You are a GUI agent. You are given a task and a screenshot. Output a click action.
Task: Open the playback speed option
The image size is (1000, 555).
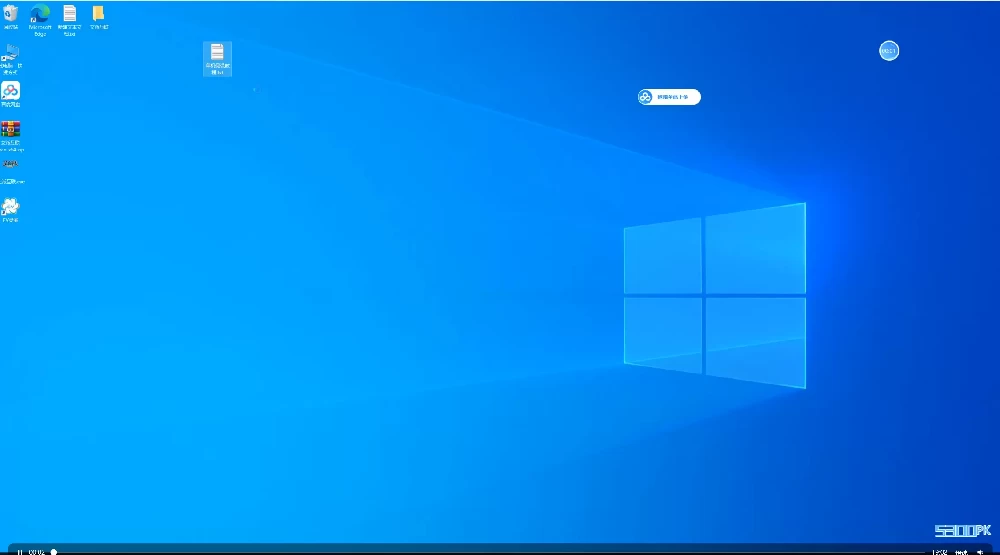939,552
